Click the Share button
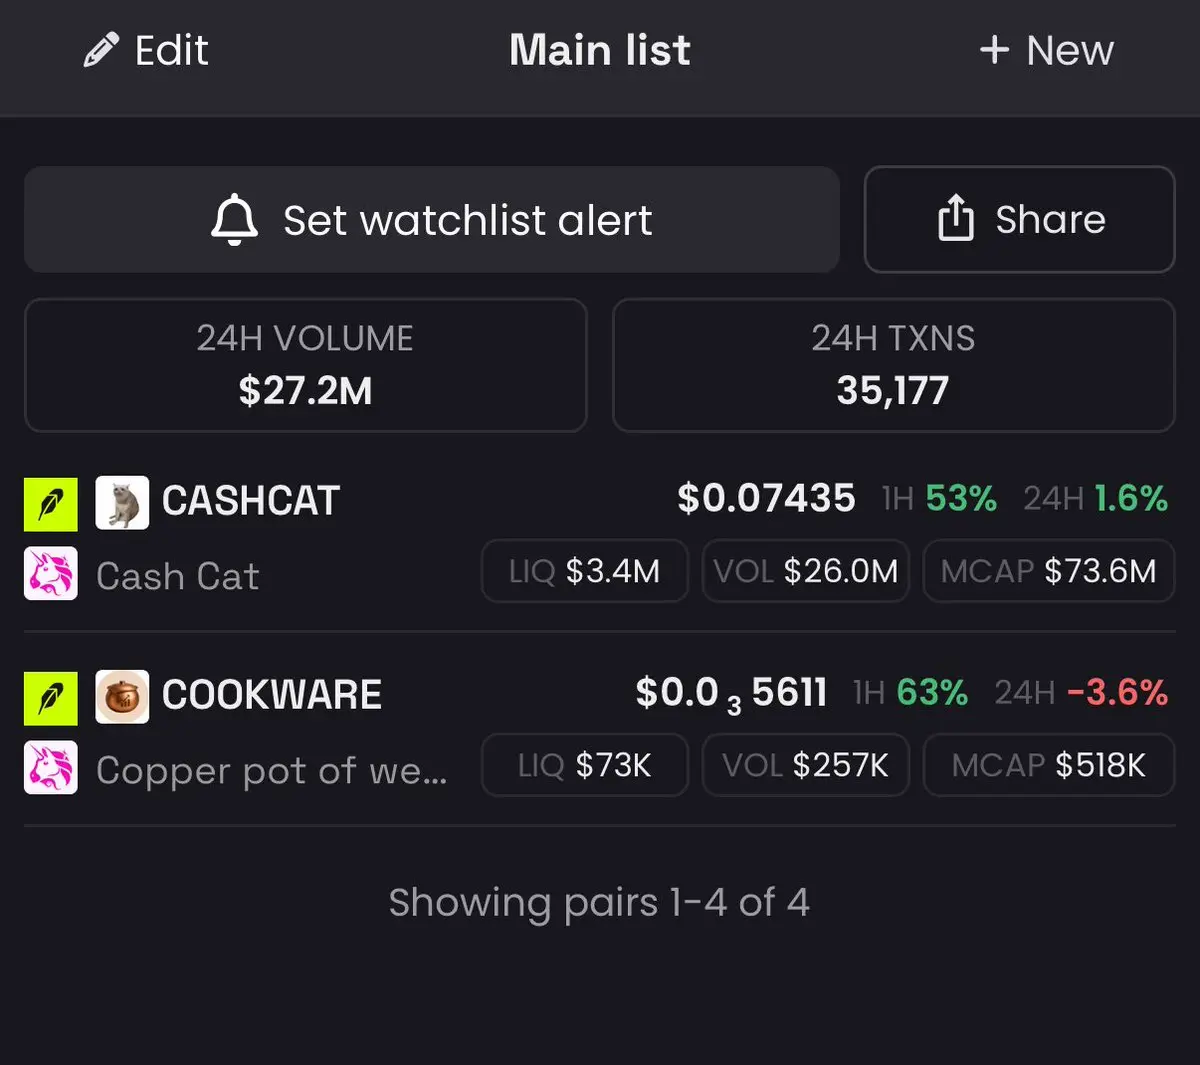Screen dimensions: 1200x1065 (x=1019, y=219)
